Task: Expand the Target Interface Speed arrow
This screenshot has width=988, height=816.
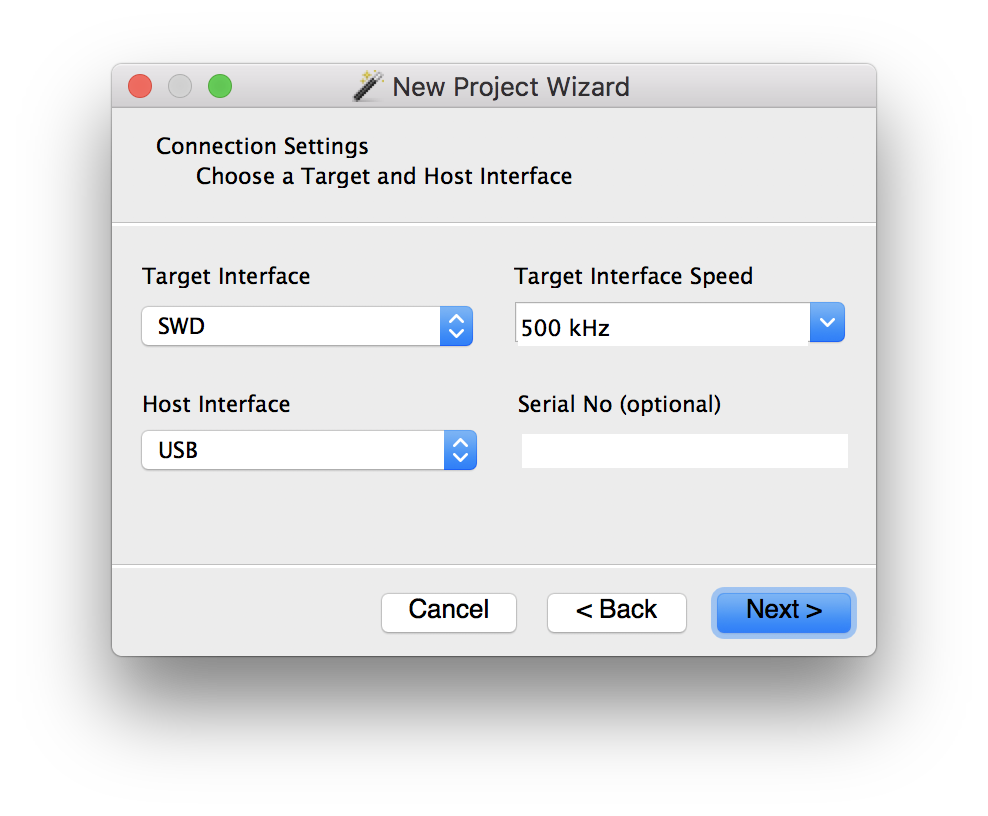Action: (x=827, y=322)
